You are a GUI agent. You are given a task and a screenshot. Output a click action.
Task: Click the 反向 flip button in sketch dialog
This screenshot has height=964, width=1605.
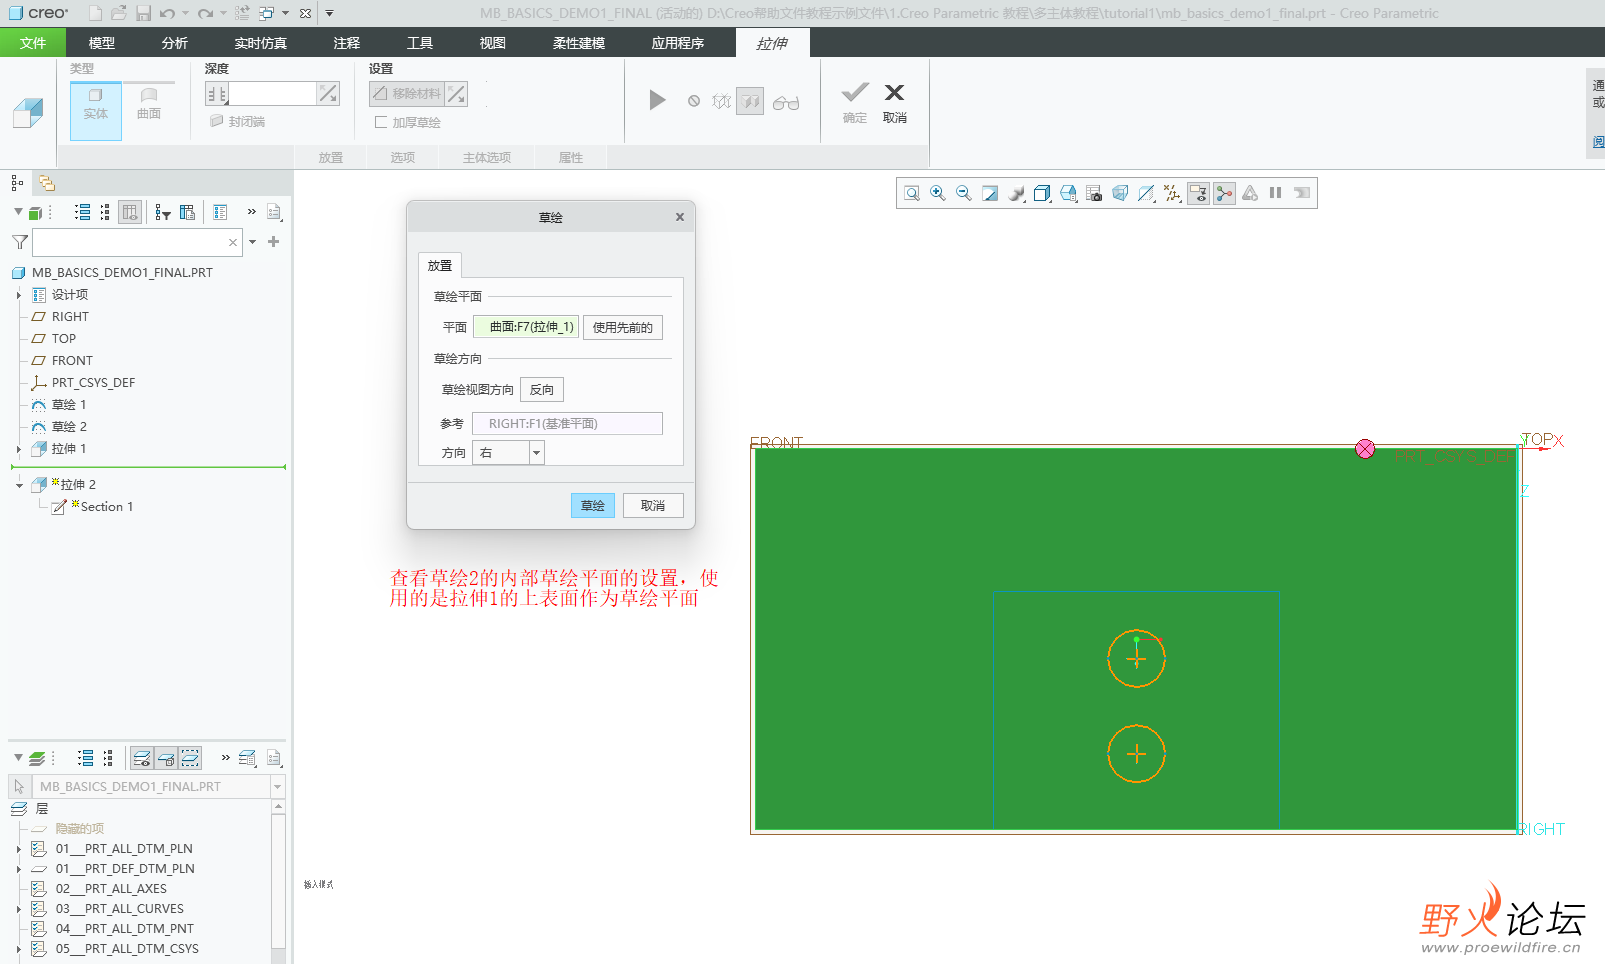point(542,389)
